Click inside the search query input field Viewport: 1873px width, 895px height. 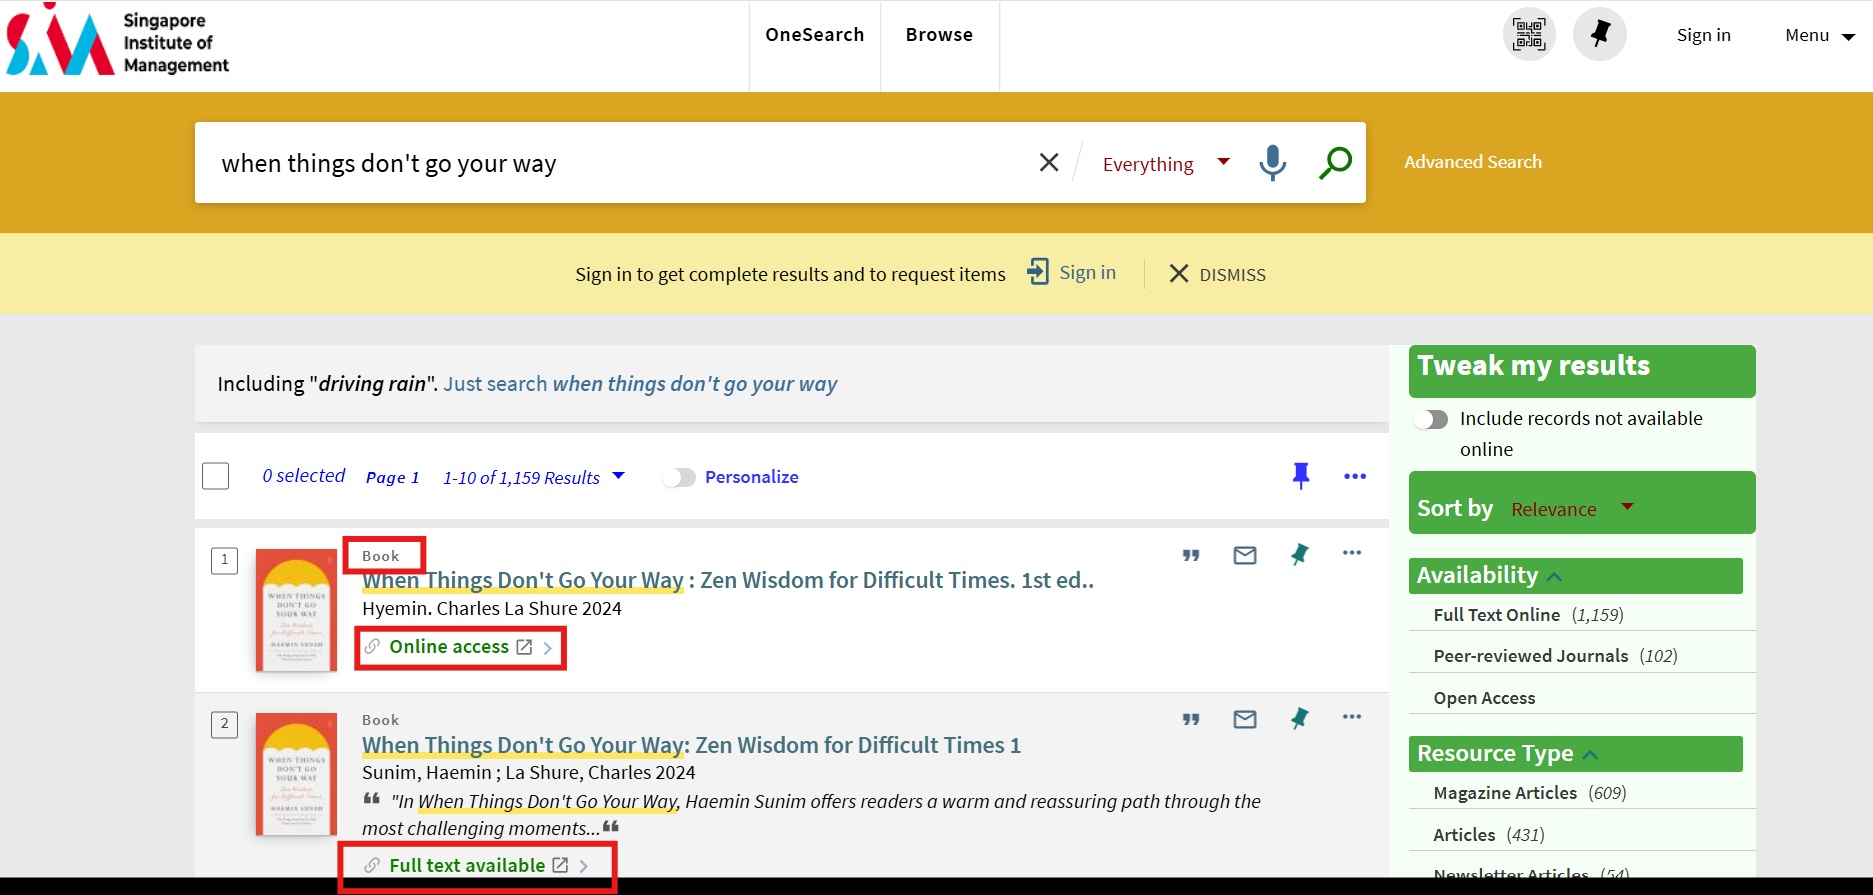point(620,163)
